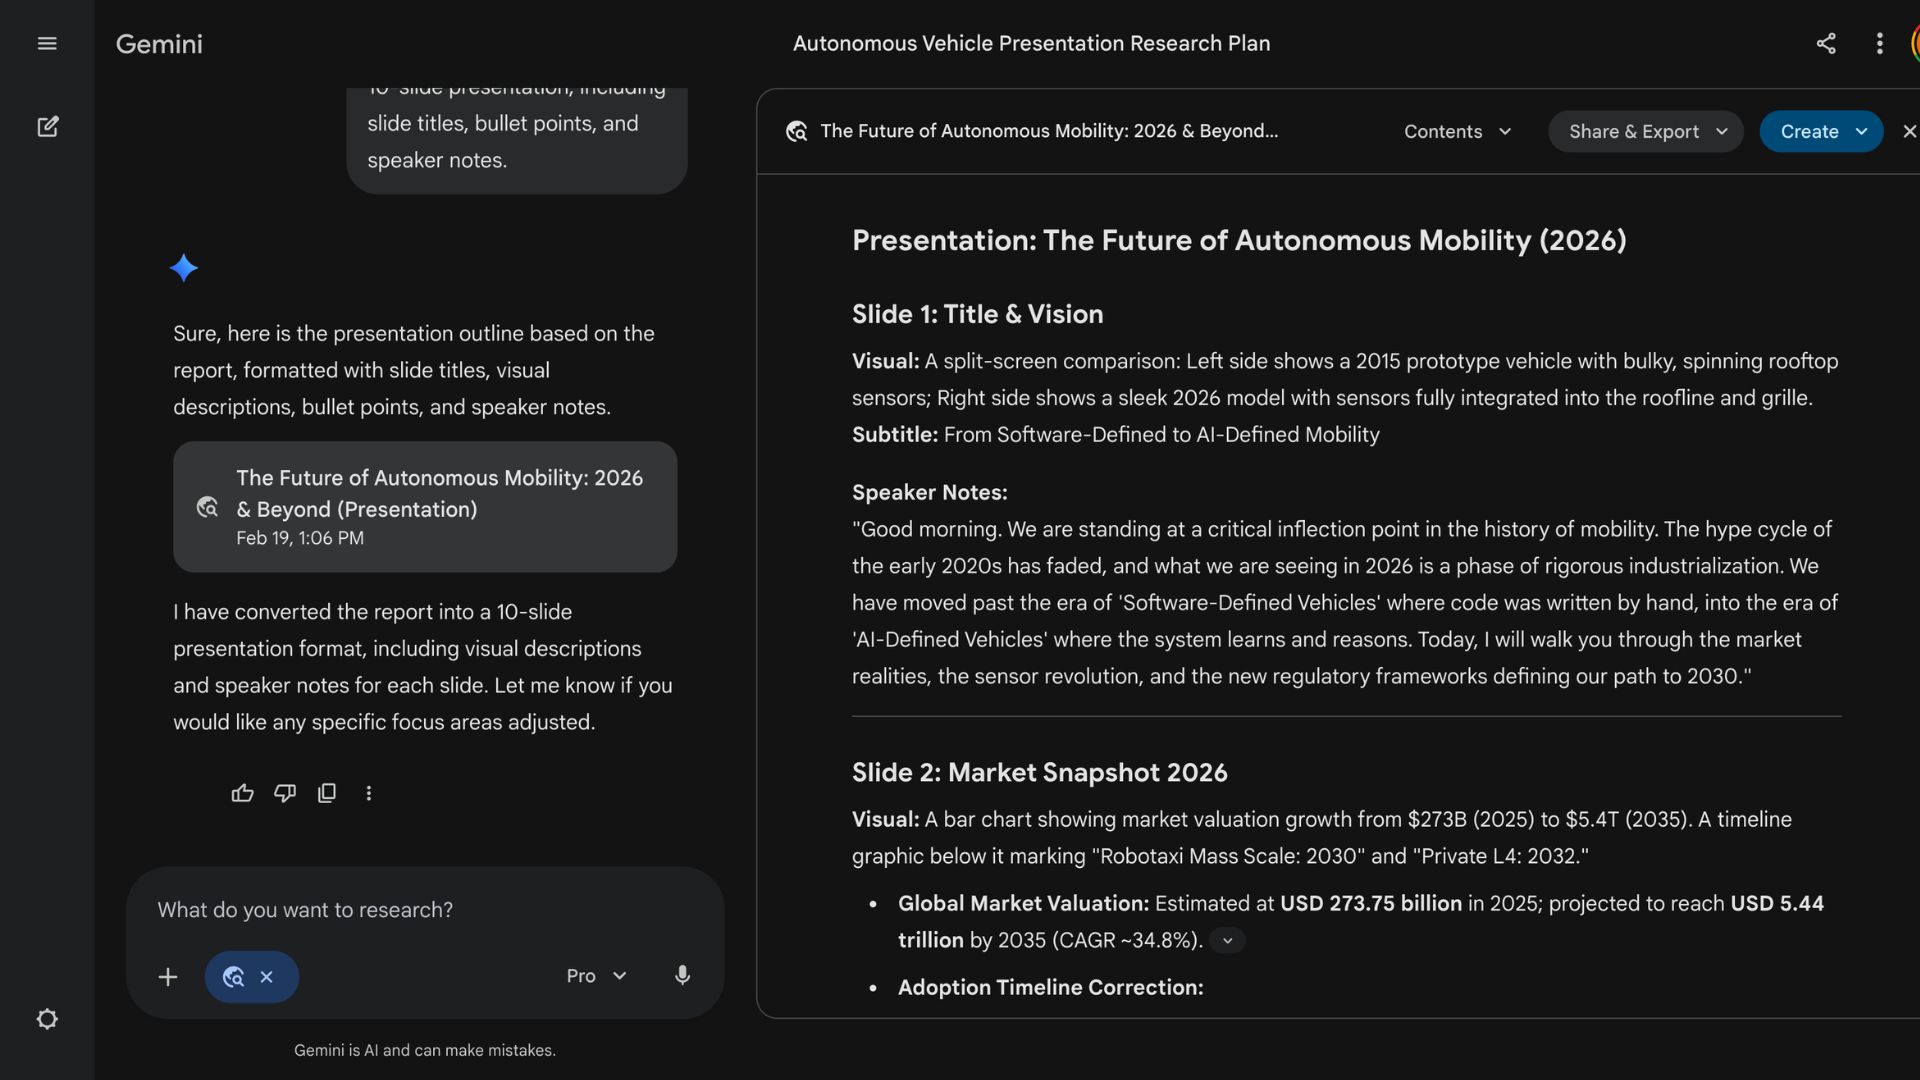Give the response a thumbs up
This screenshot has height=1080, width=1920.
coord(242,793)
